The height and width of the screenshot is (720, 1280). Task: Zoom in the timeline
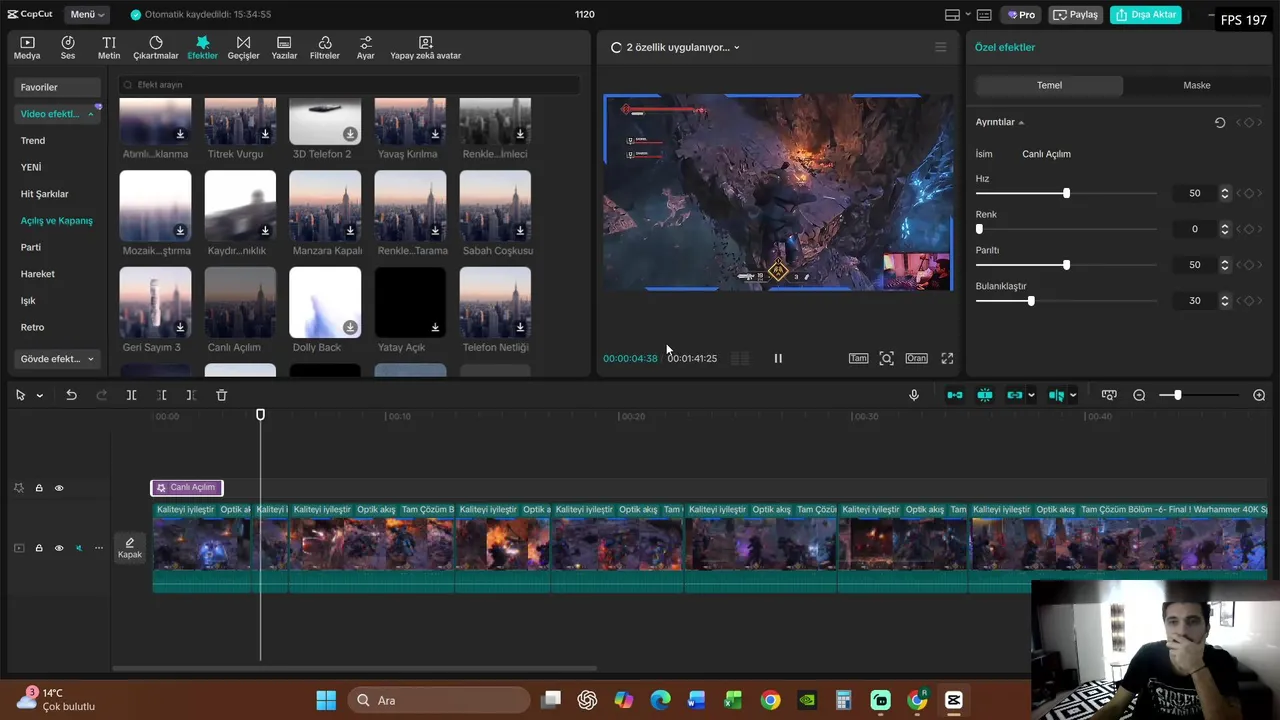1259,395
